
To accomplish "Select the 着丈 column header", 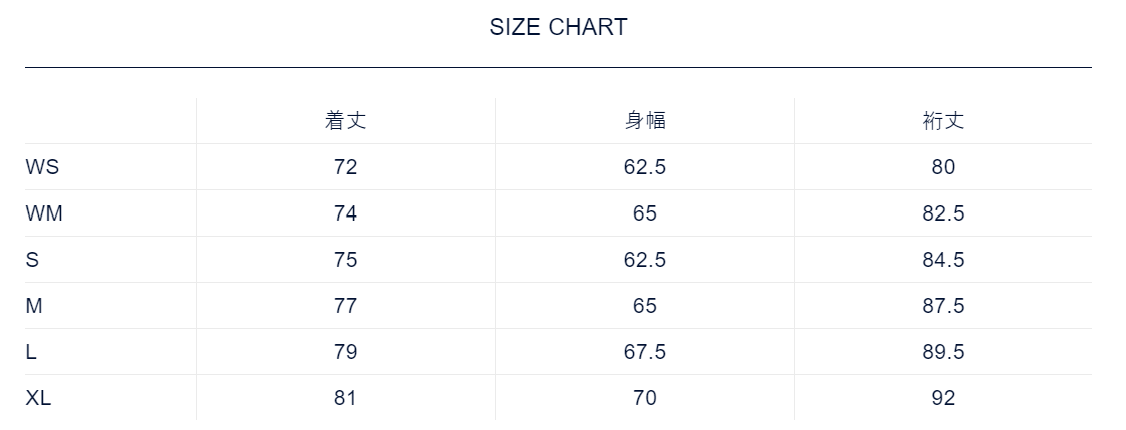I will pos(345,121).
